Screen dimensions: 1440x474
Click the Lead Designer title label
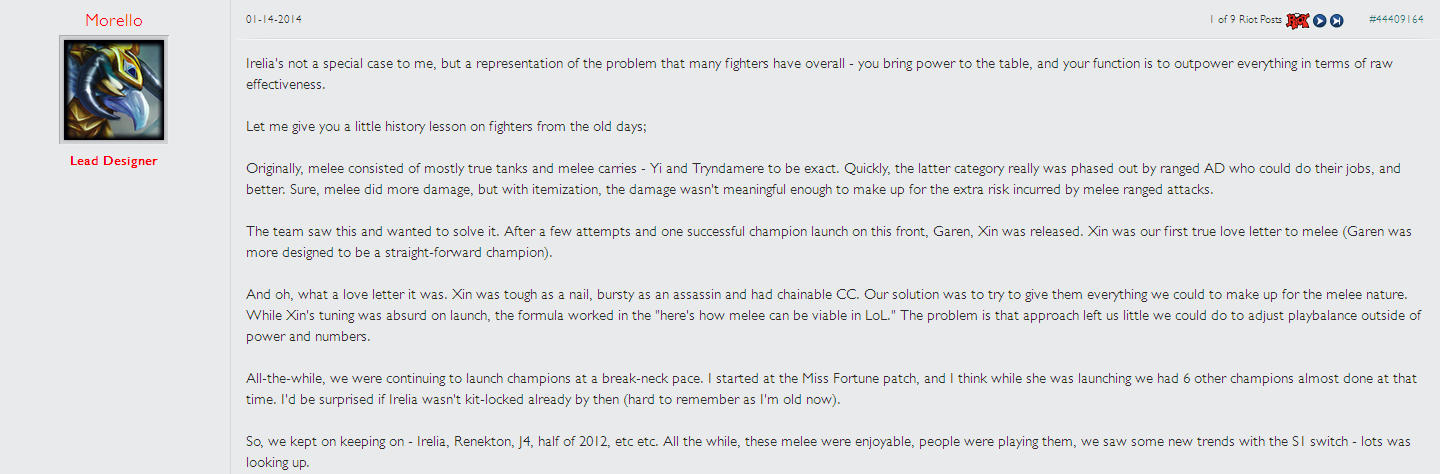click(x=113, y=161)
